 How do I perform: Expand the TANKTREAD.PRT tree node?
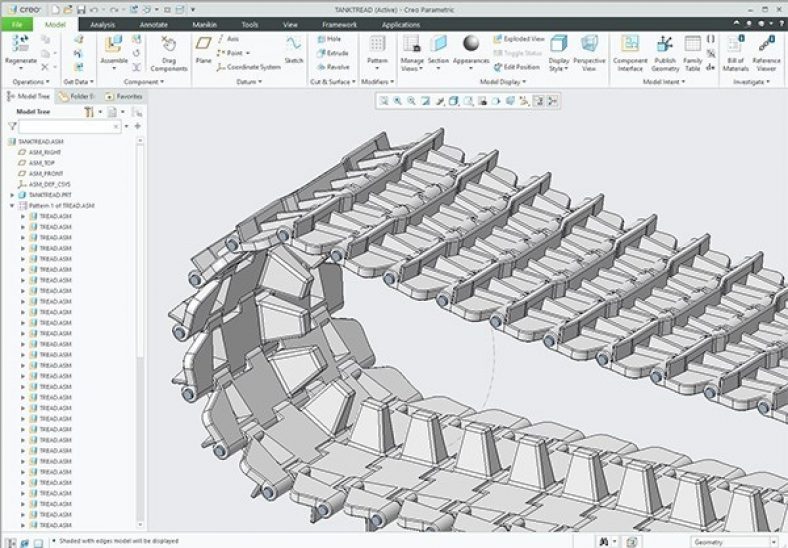point(12,195)
